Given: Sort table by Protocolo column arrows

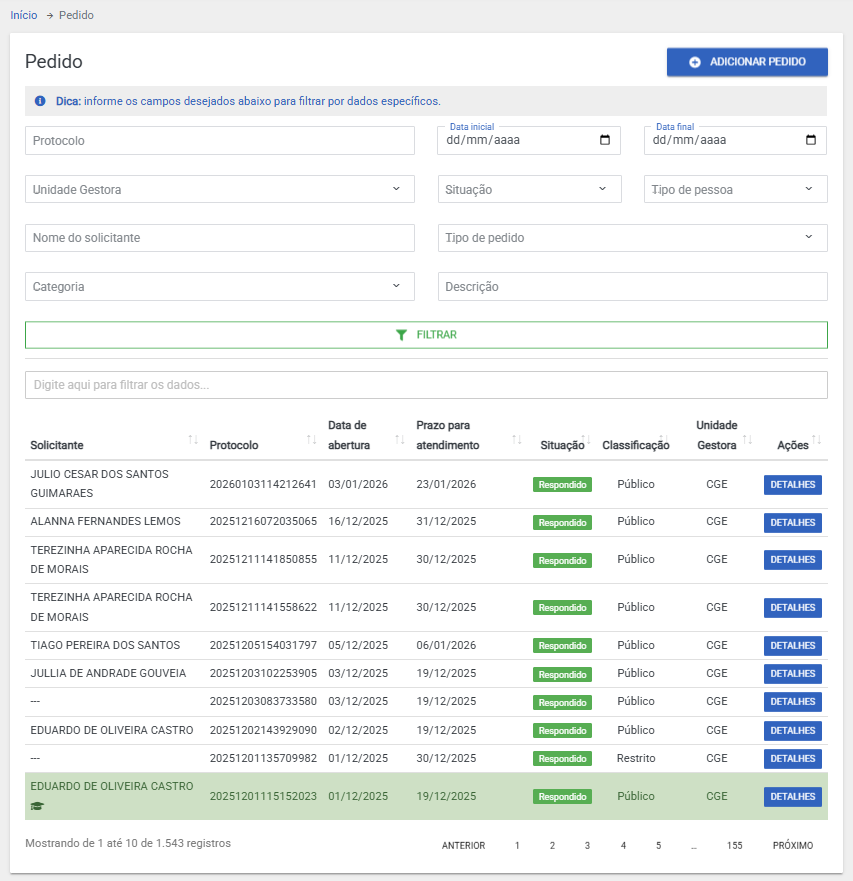Looking at the screenshot, I should pos(312,440).
